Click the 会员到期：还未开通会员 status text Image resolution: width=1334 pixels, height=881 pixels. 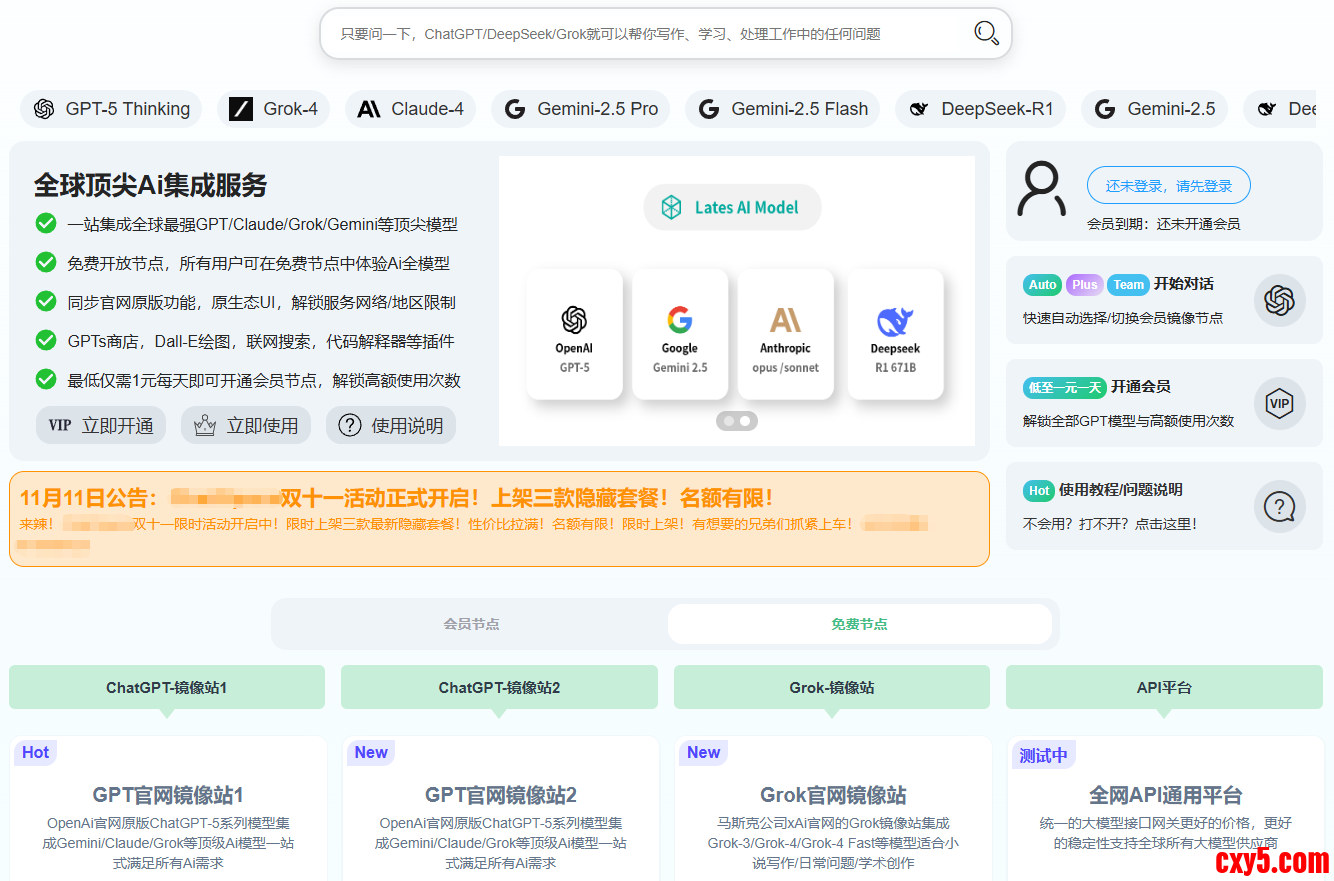(x=1163, y=224)
